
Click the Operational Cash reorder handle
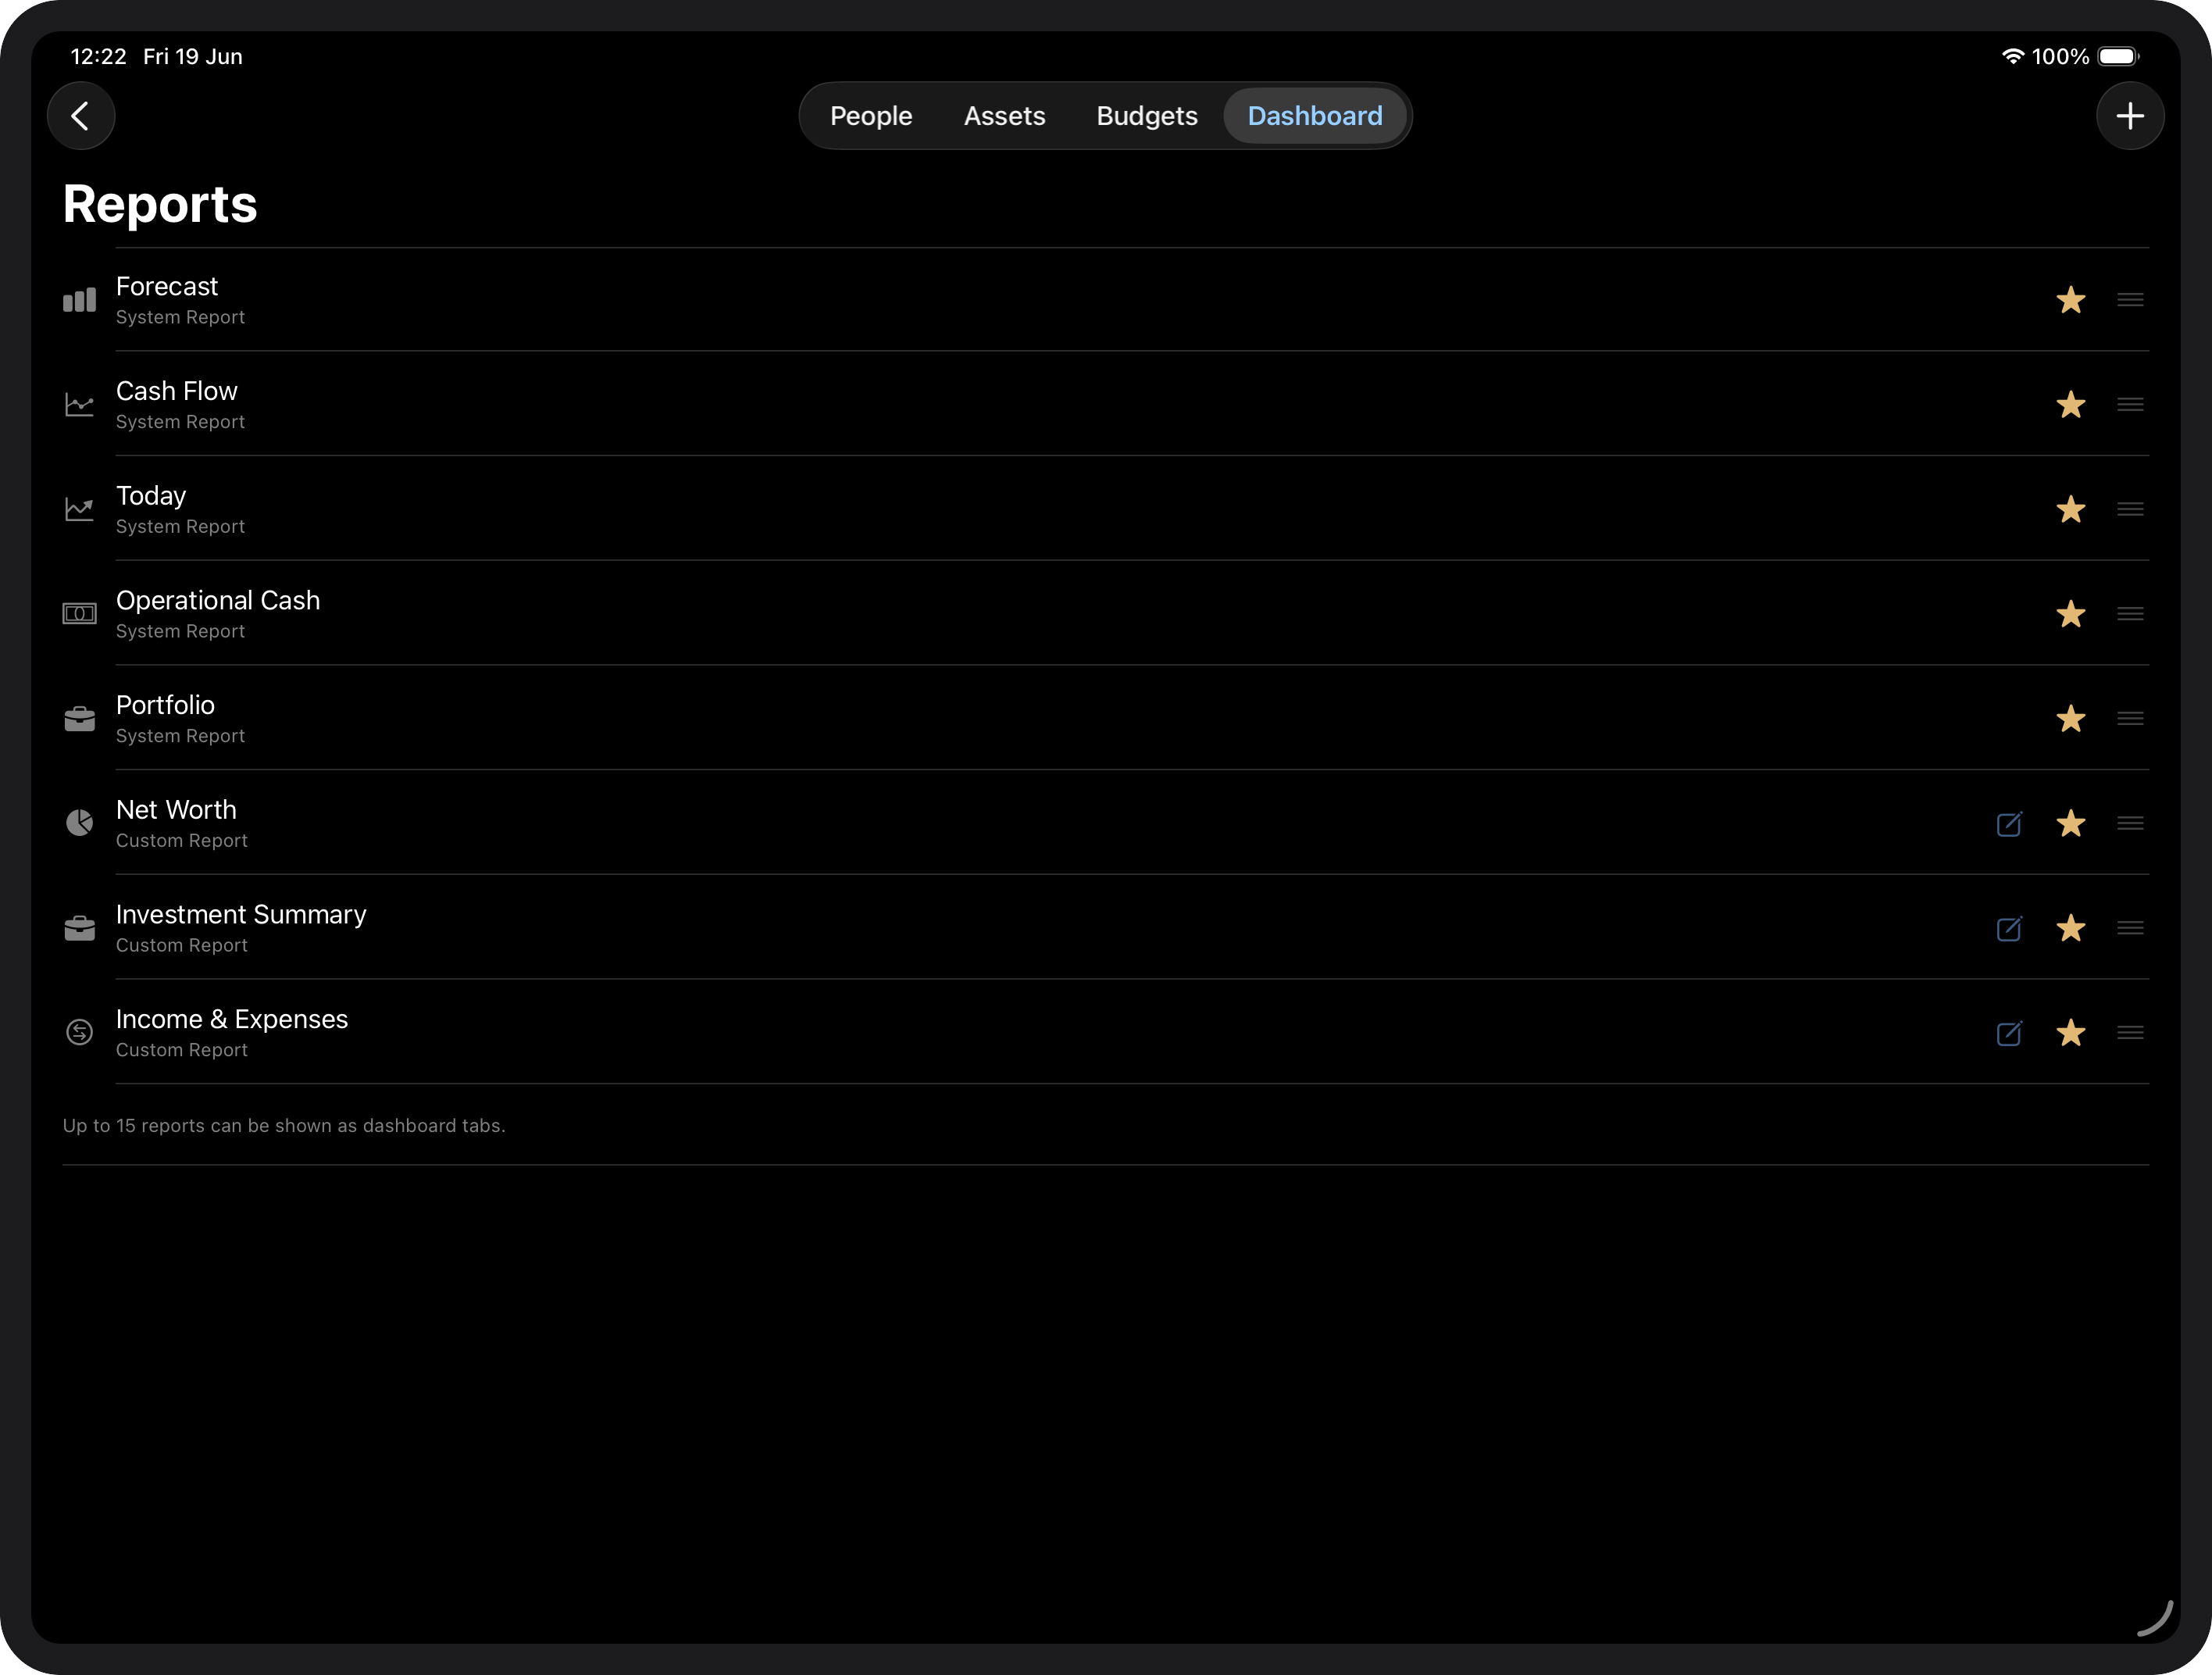(2130, 614)
